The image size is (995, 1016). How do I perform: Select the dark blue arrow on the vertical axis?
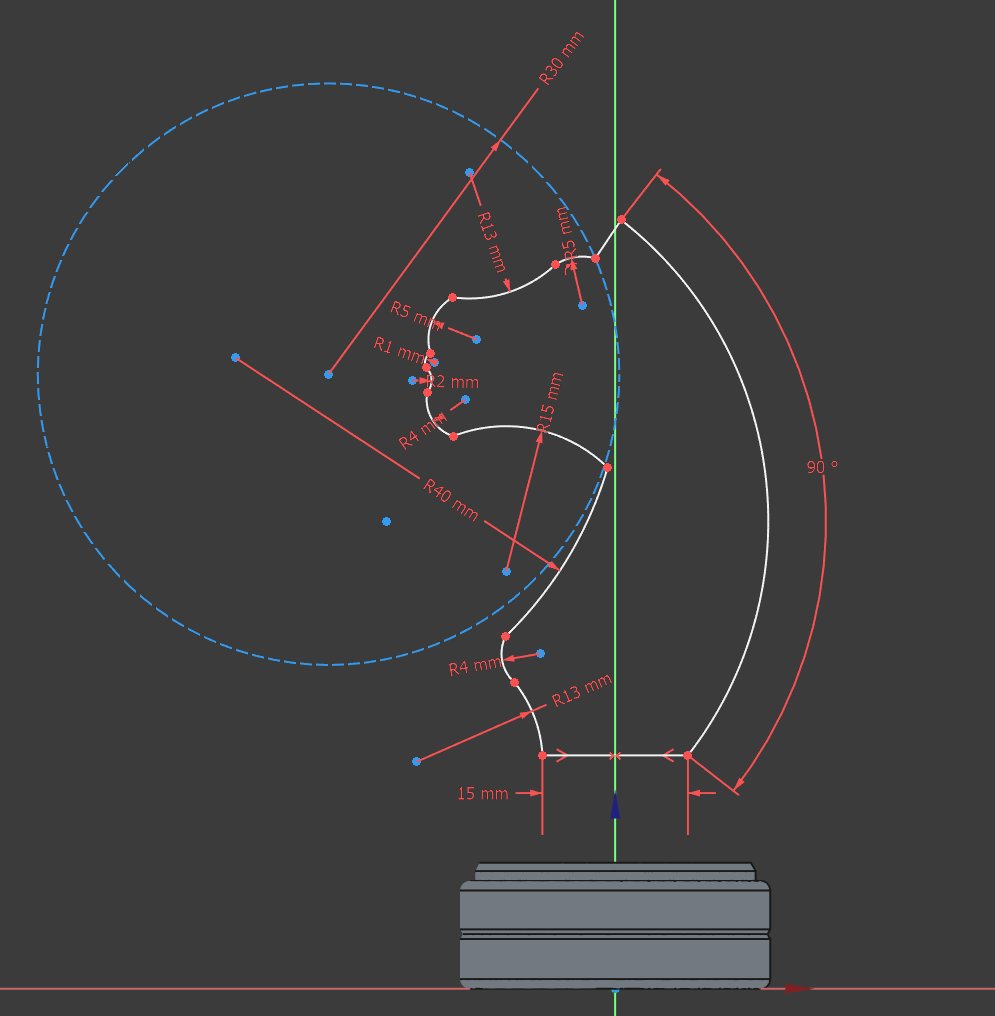tap(615, 805)
